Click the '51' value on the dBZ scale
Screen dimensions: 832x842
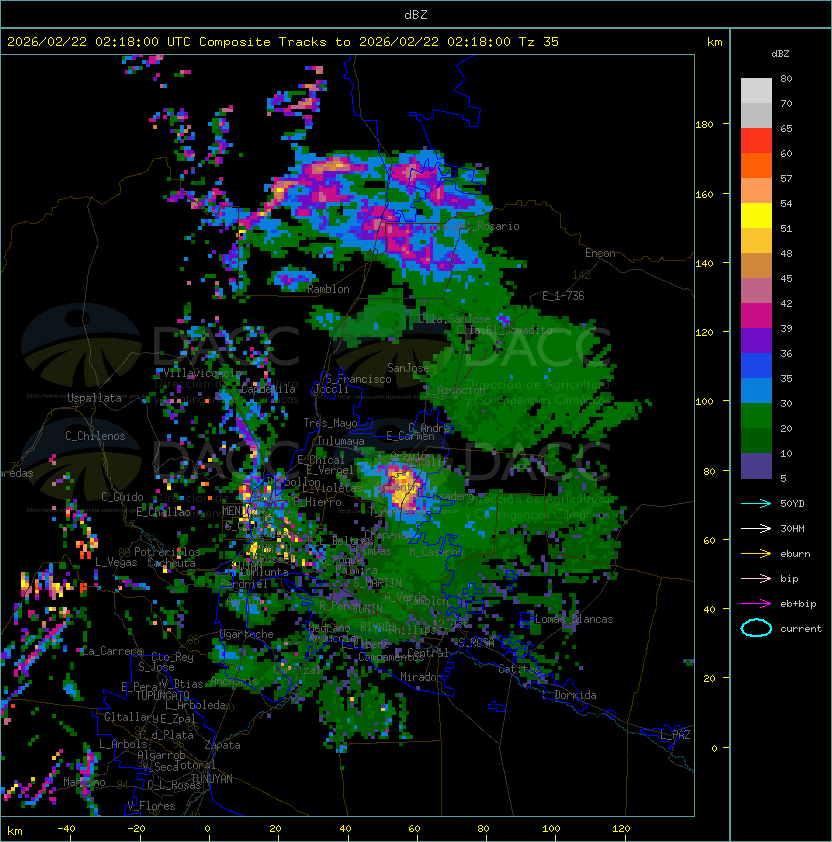point(786,228)
